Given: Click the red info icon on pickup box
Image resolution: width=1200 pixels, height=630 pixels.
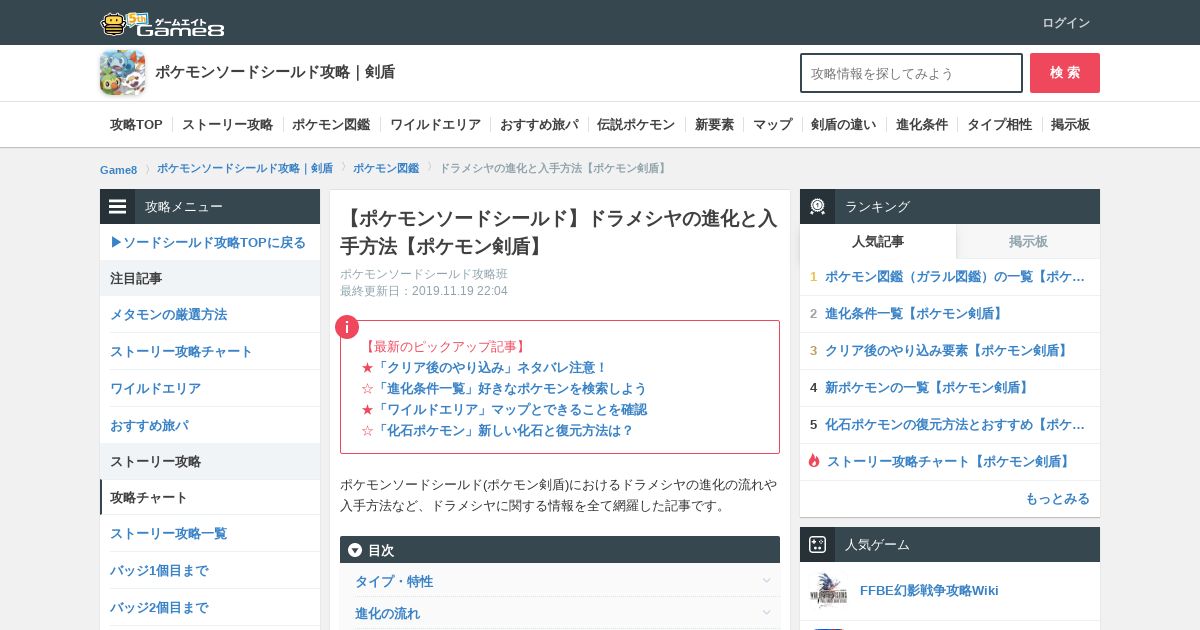Looking at the screenshot, I should [347, 327].
